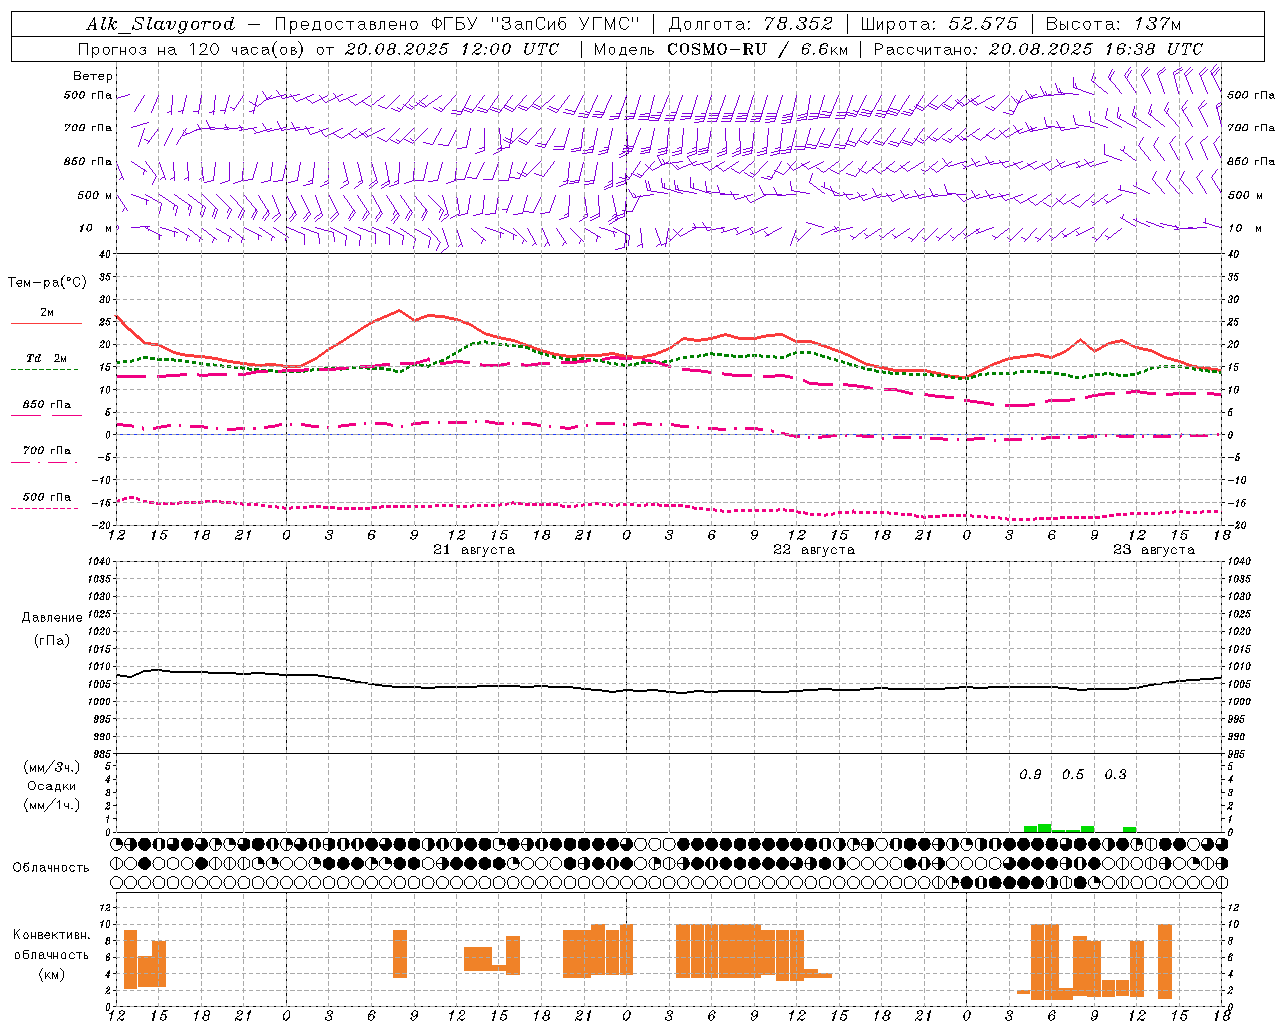Screen dimensions: 1280x1024
Task: Select the (гПа) unit under Давление
Action: (x=51, y=641)
